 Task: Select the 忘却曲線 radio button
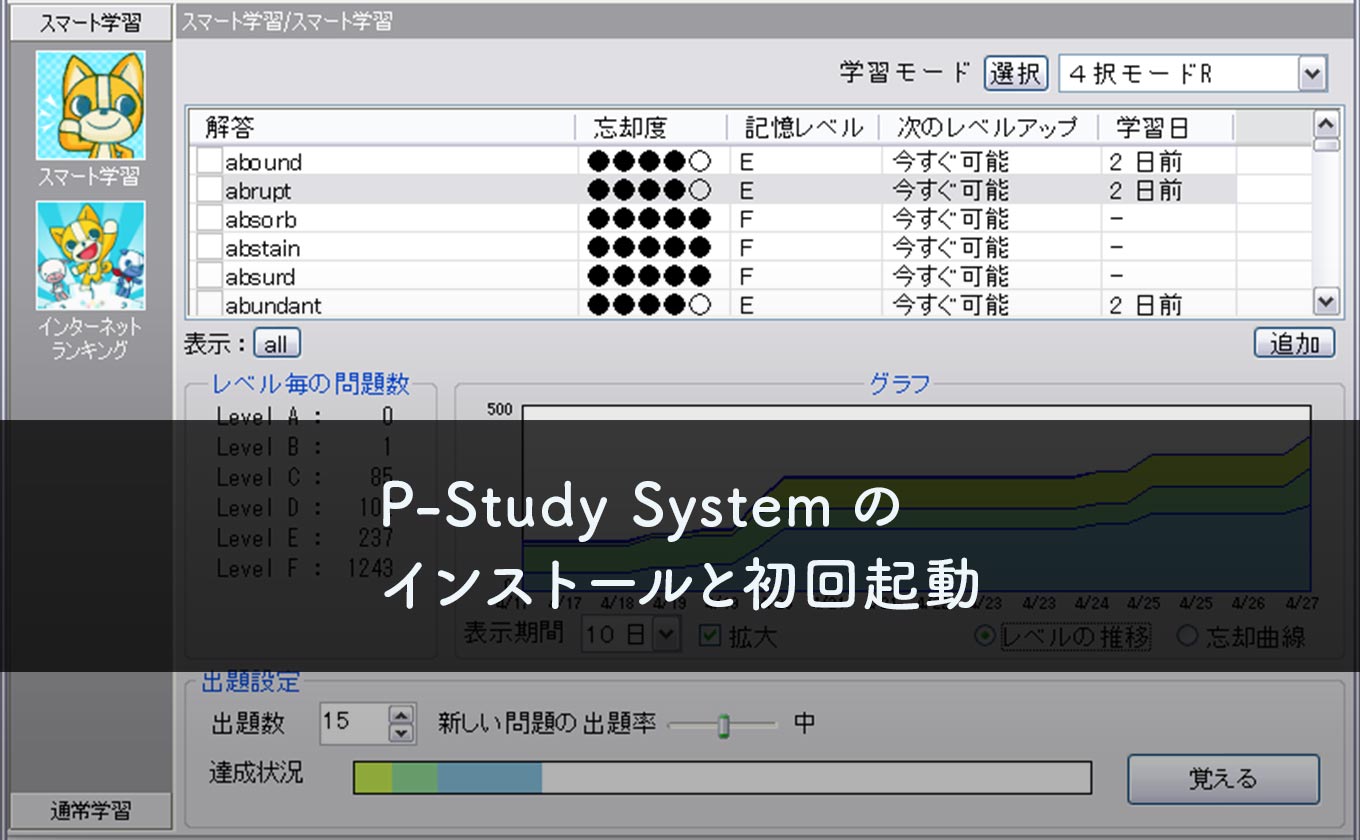click(1188, 636)
